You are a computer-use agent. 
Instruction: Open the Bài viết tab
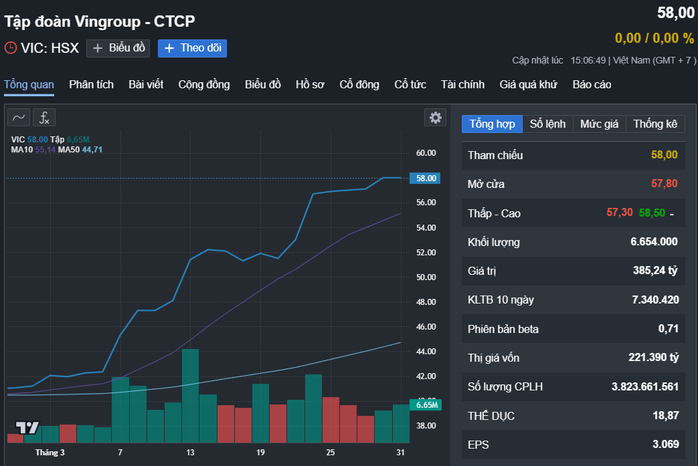[x=146, y=85]
